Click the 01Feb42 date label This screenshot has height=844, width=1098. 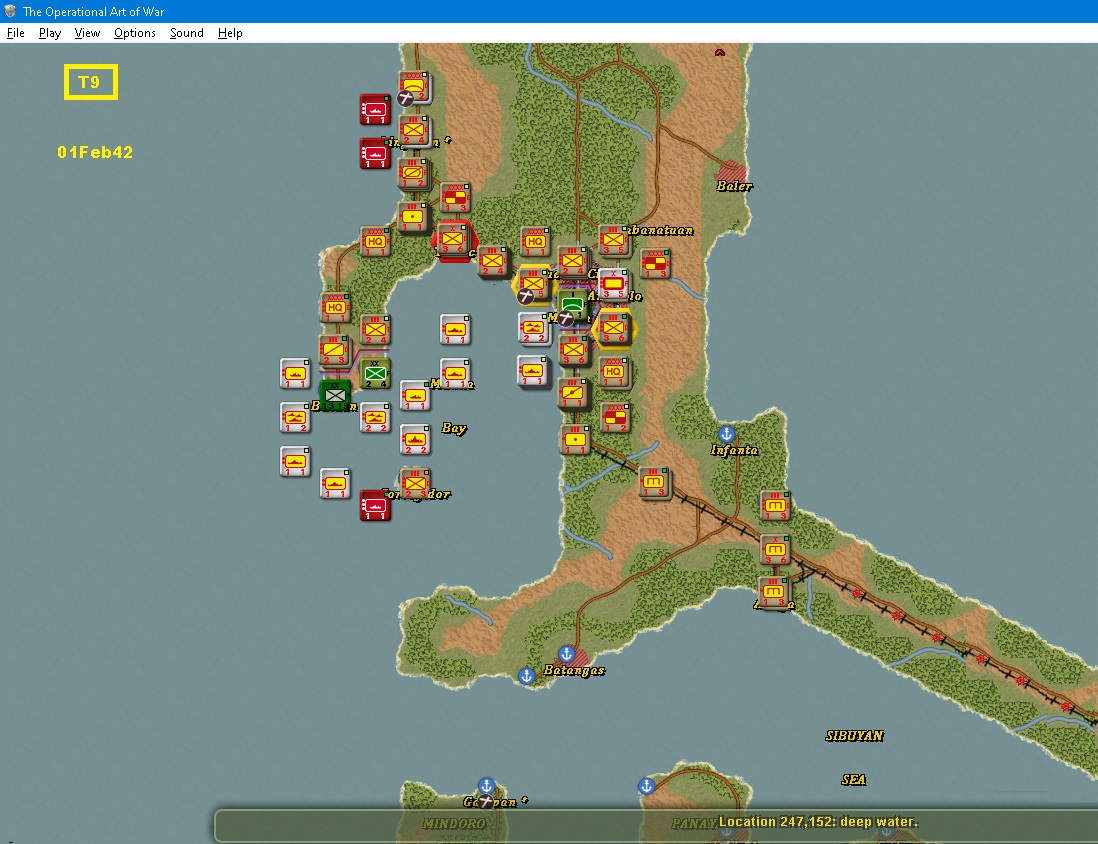click(95, 152)
